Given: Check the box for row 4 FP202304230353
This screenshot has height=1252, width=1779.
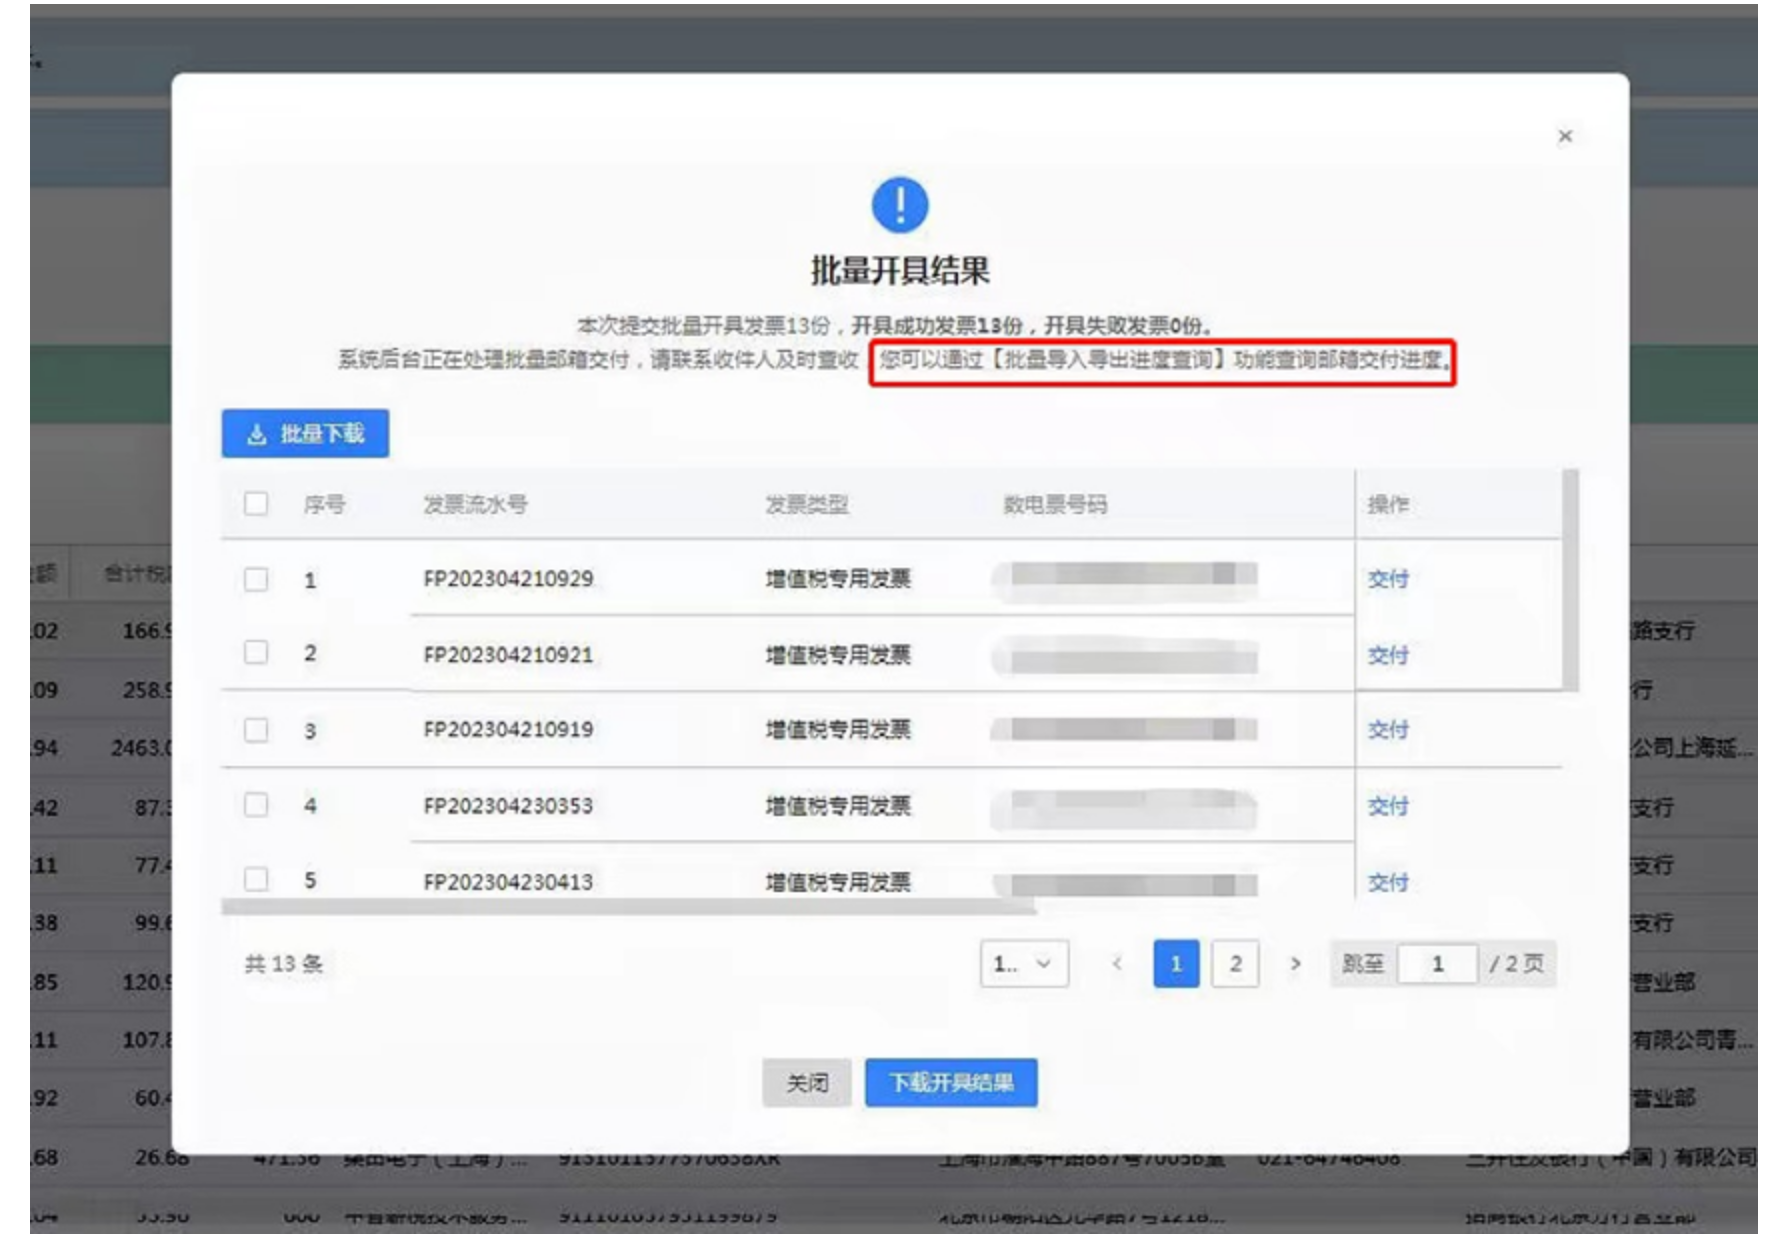Looking at the screenshot, I should [256, 805].
